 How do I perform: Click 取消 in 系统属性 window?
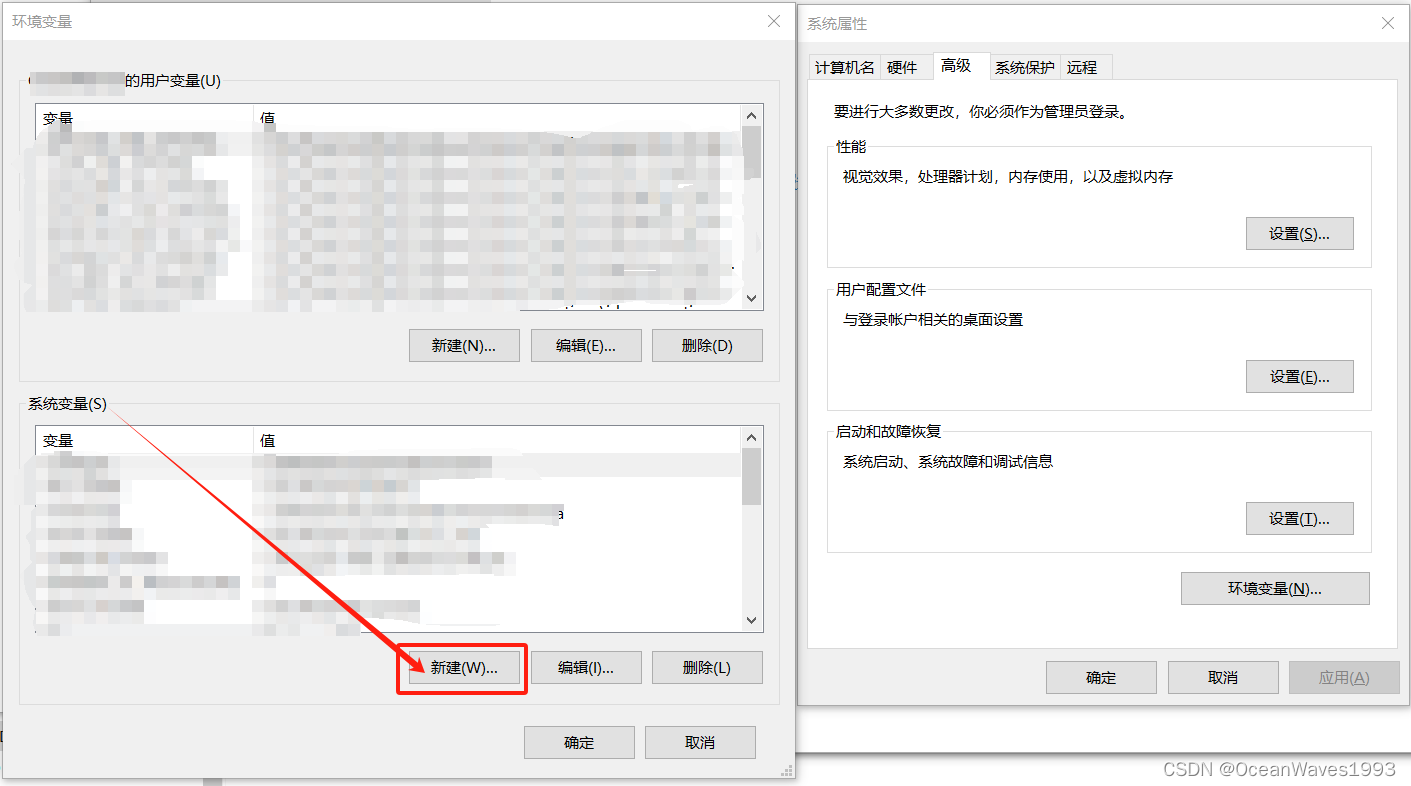pyautogui.click(x=1223, y=678)
